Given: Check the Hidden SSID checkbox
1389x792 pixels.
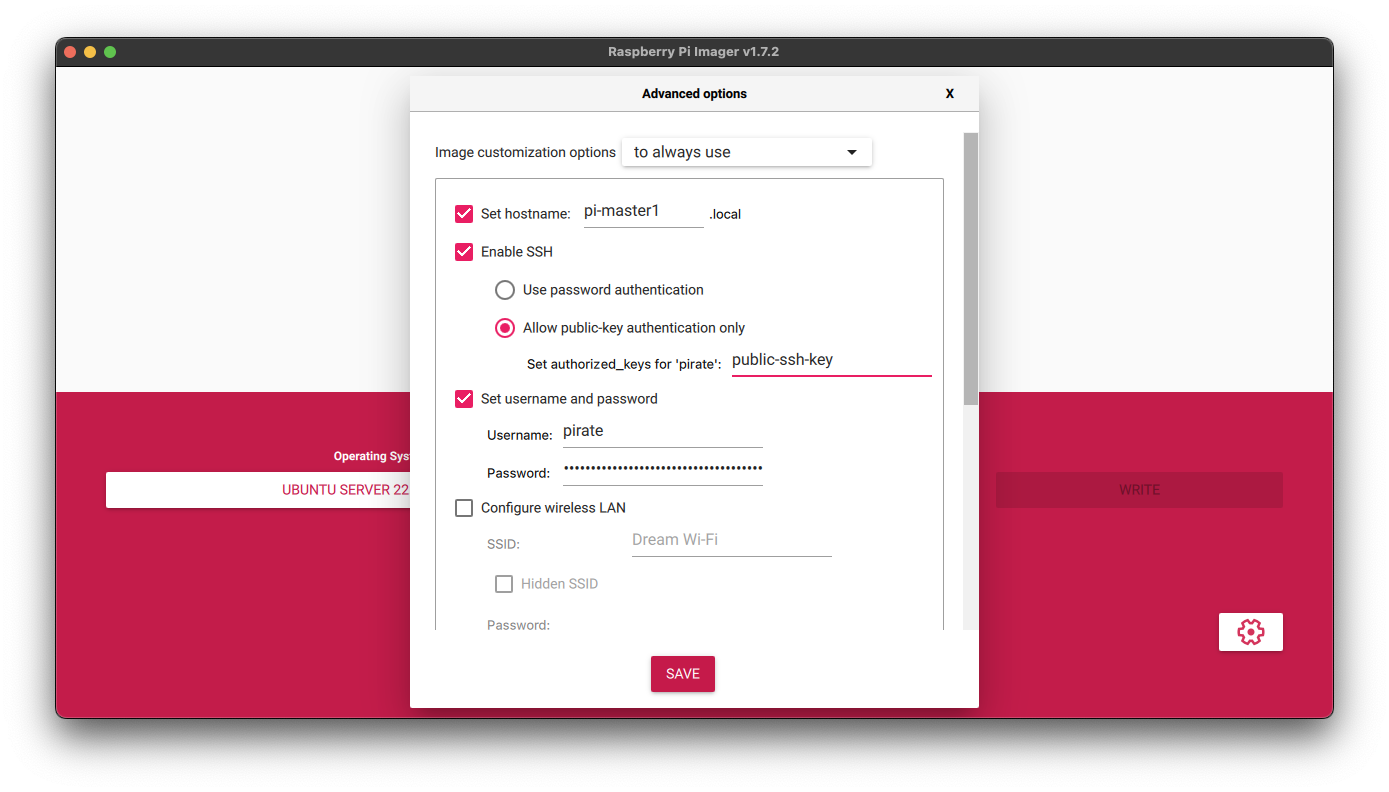Looking at the screenshot, I should 504,584.
